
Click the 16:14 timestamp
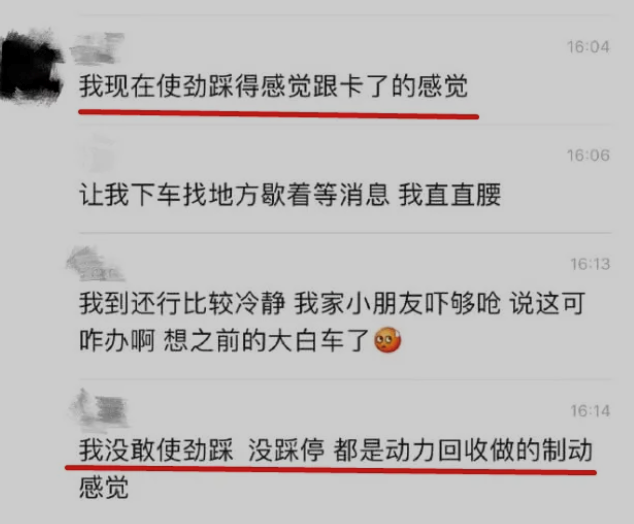(590, 411)
